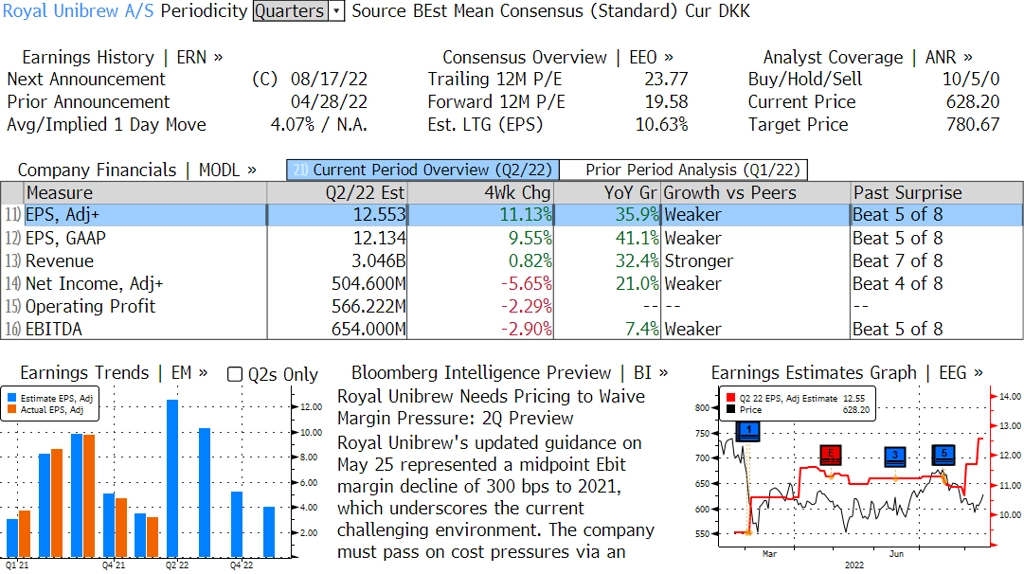Open Earnings History | ERN link
Viewport: 1024px width, 574px height.
tap(122, 57)
